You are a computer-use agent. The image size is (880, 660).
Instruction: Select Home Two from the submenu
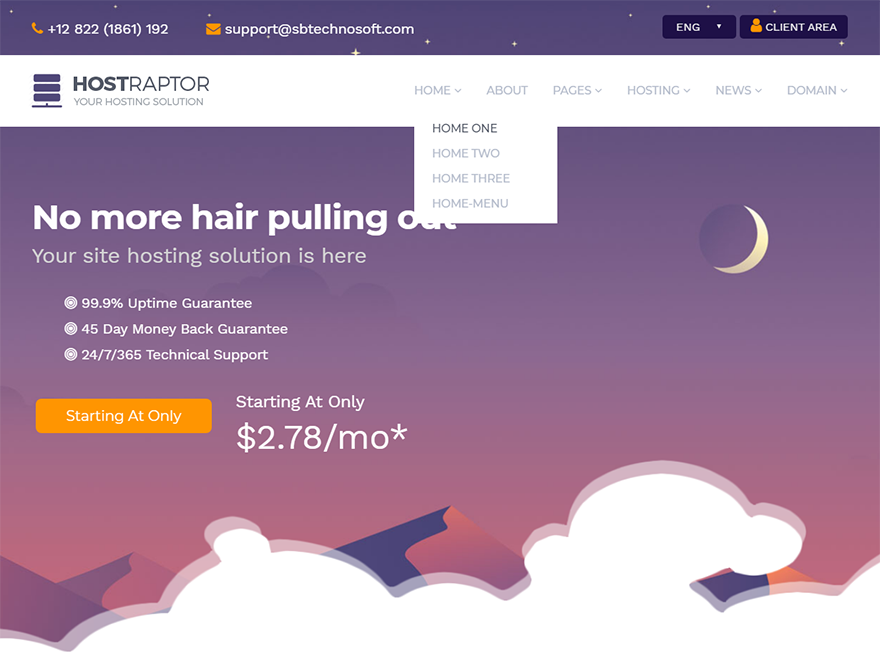pos(466,153)
